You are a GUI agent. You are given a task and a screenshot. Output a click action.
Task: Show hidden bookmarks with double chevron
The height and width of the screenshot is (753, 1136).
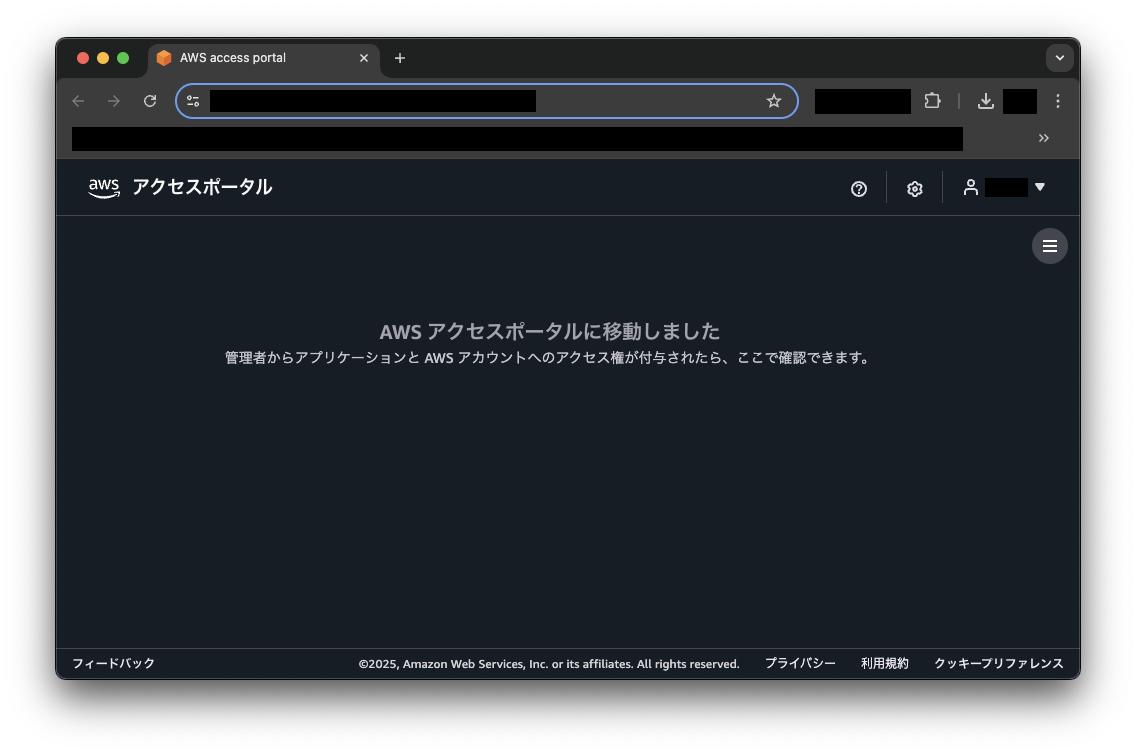click(x=1043, y=138)
